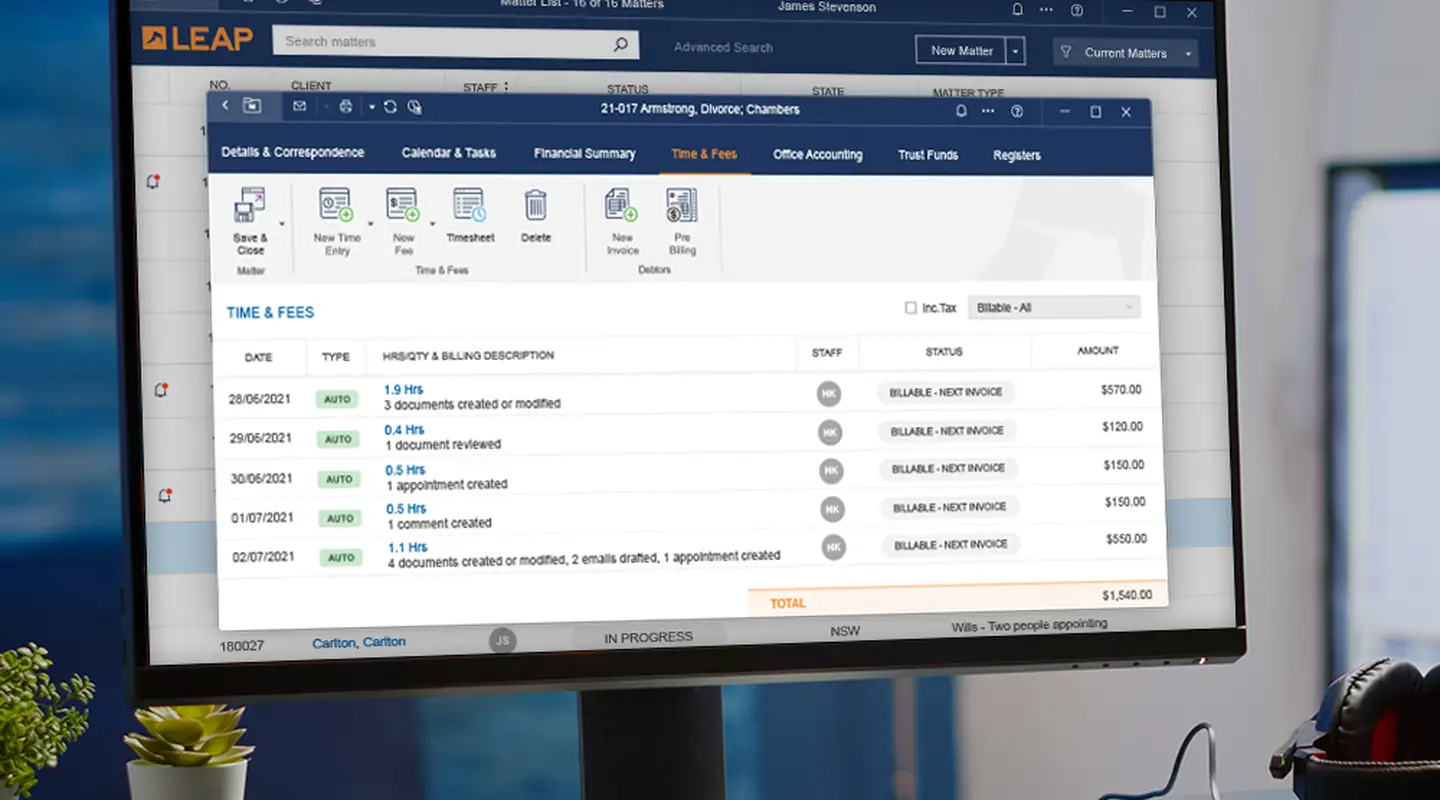Open the matter folder icon in title bar
The width and height of the screenshot is (1440, 800).
[251, 105]
